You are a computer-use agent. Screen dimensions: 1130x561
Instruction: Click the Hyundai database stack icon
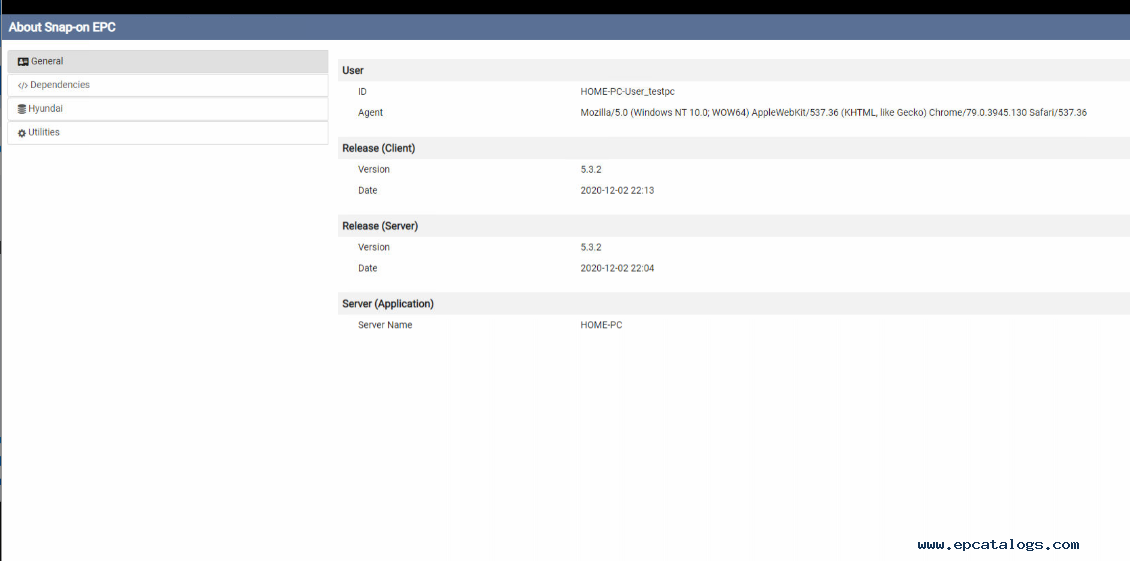click(22, 109)
